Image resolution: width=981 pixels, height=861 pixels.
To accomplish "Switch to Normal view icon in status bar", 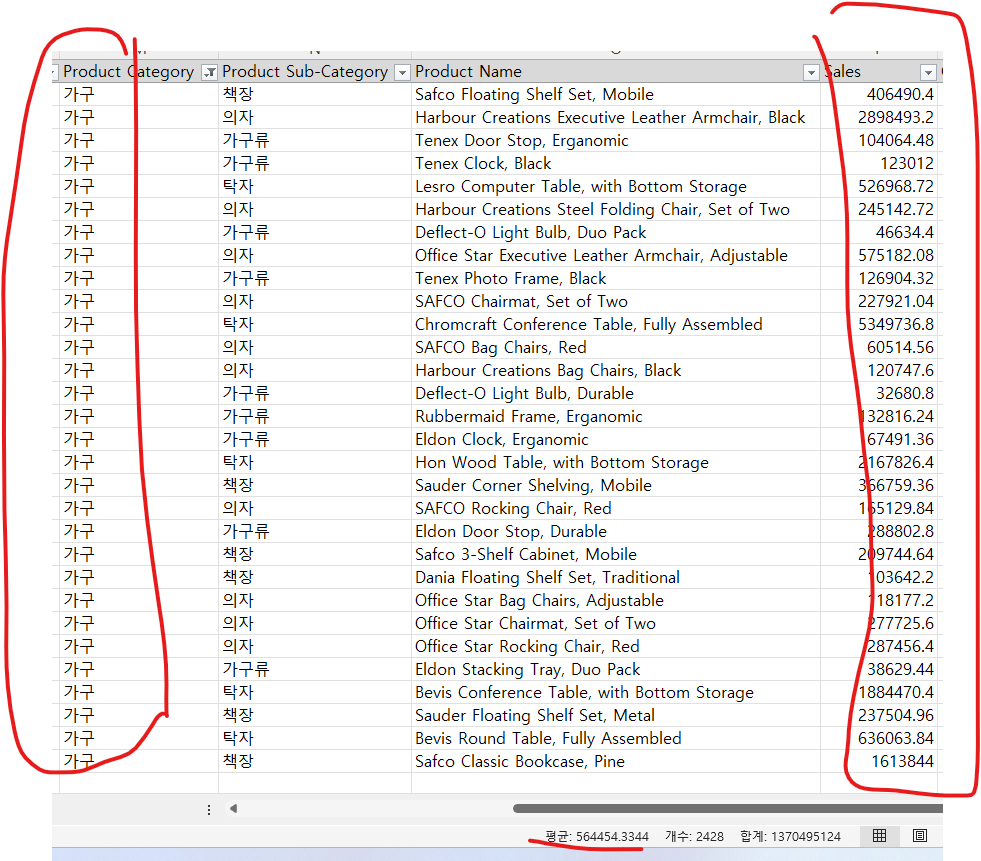I will (879, 836).
